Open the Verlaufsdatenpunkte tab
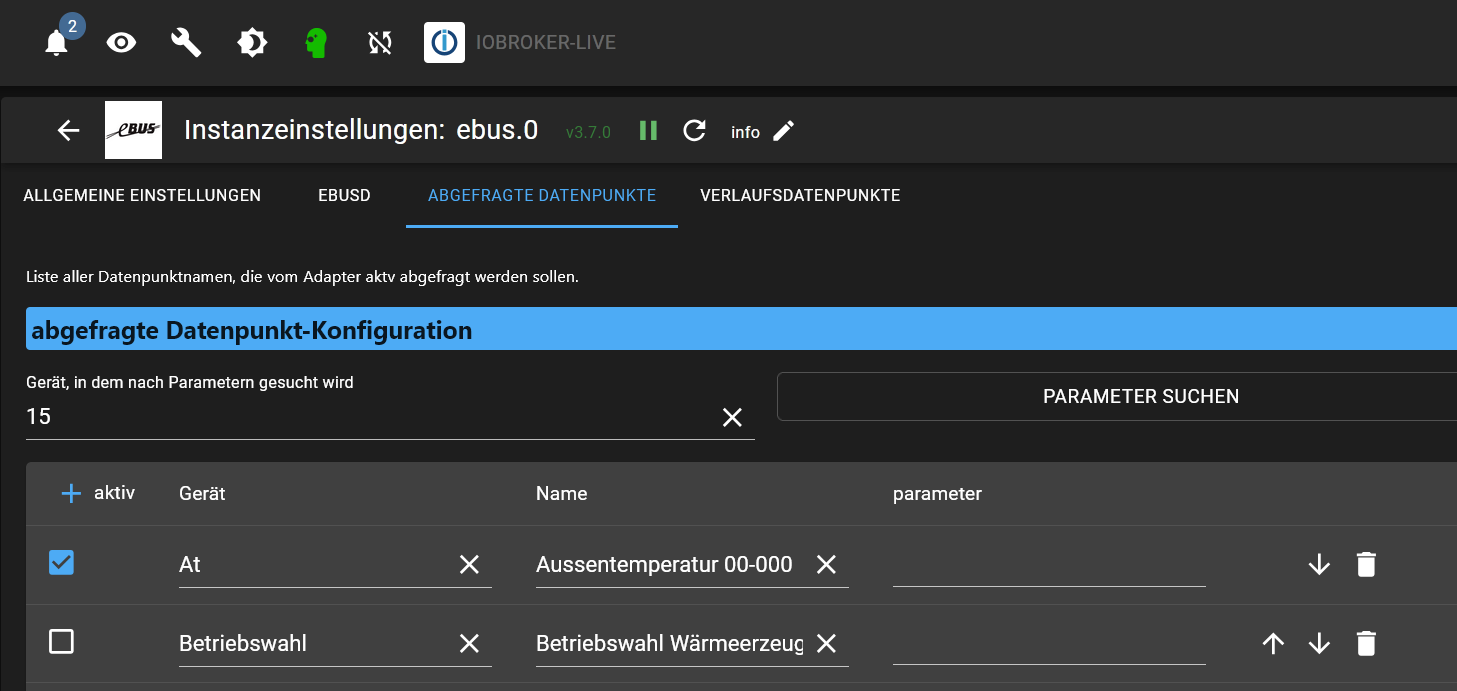 [x=800, y=196]
